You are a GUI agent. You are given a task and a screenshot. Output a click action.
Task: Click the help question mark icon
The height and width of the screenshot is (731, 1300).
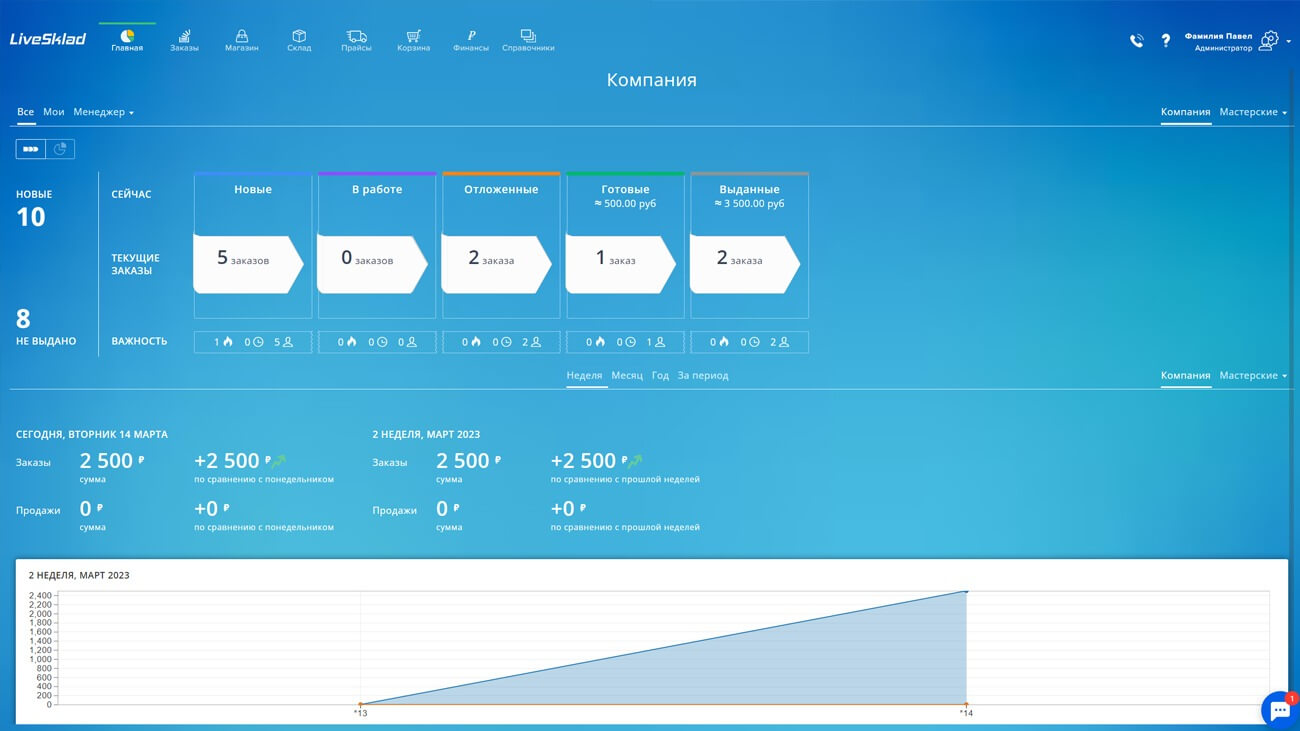pos(1165,41)
